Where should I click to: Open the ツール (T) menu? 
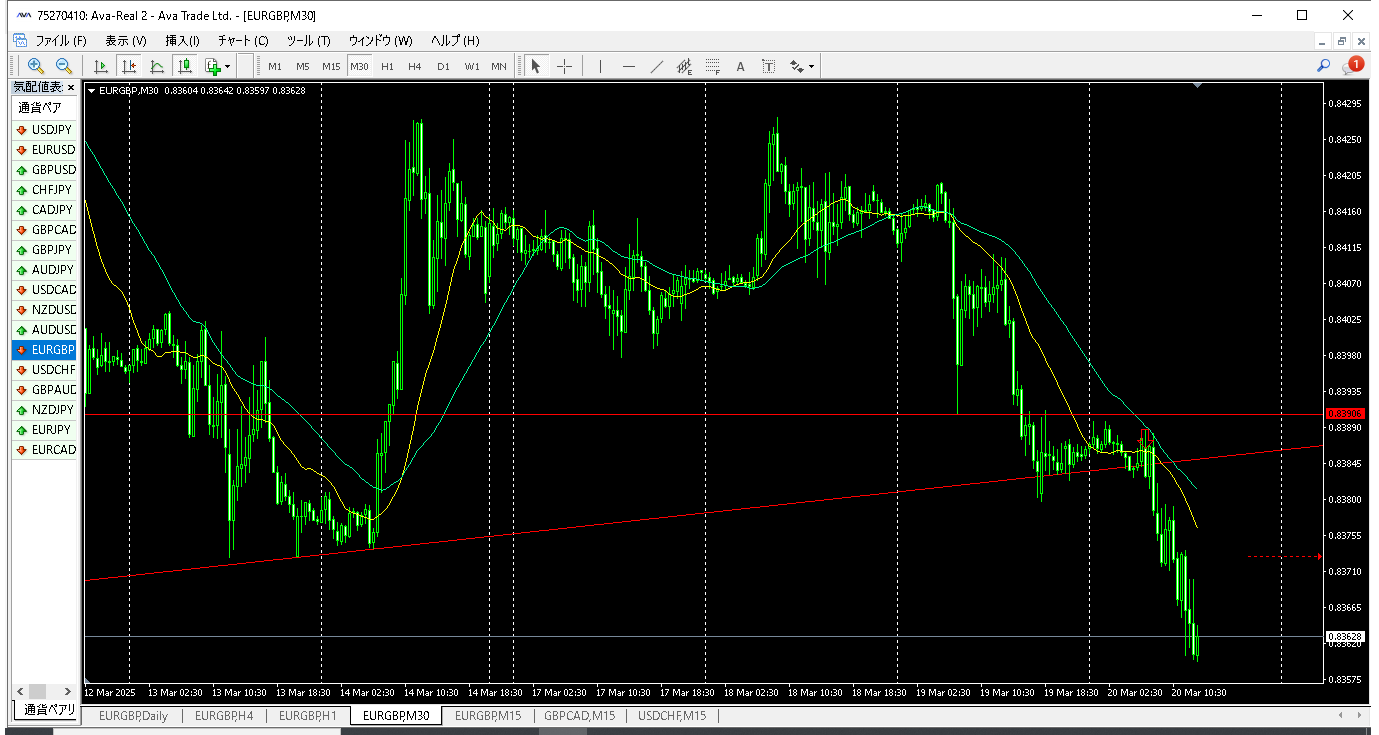point(308,41)
